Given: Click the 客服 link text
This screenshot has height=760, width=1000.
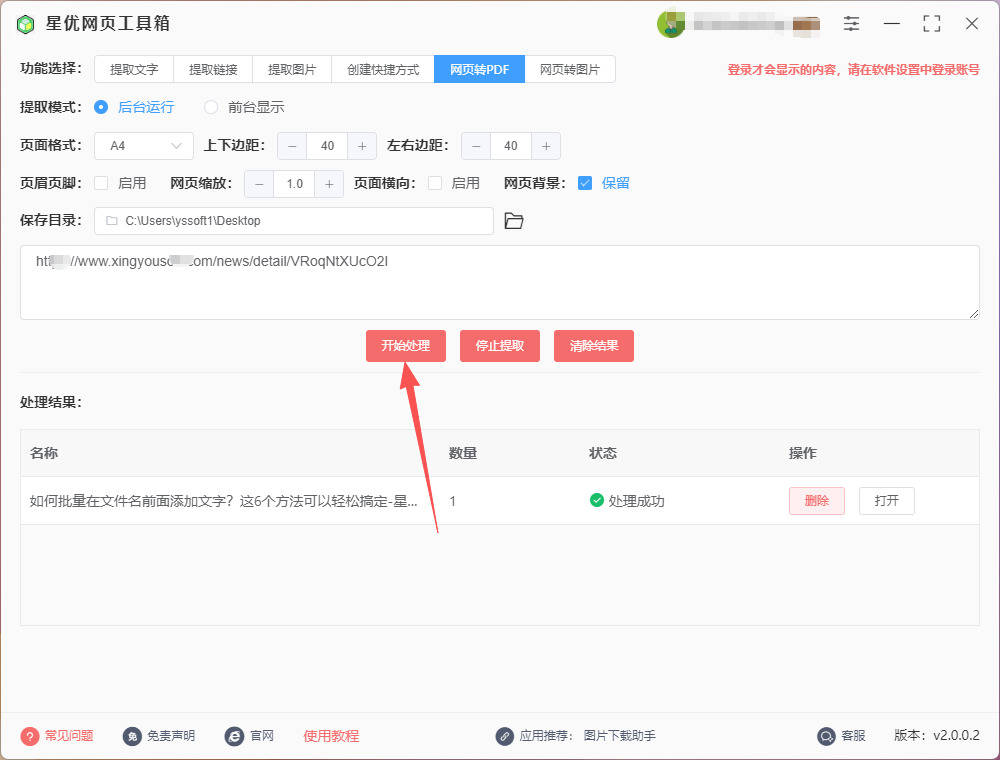Looking at the screenshot, I should point(853,736).
